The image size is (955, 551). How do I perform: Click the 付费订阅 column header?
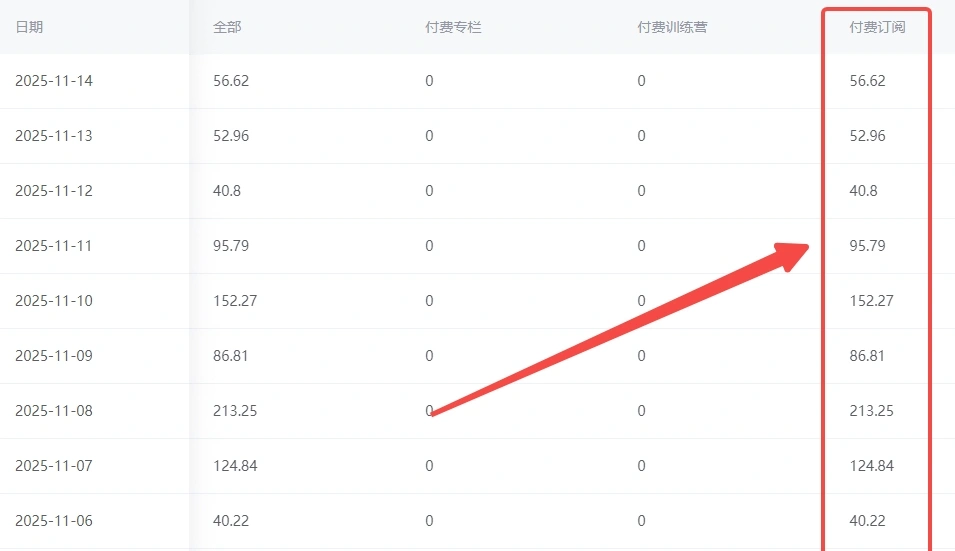click(877, 27)
